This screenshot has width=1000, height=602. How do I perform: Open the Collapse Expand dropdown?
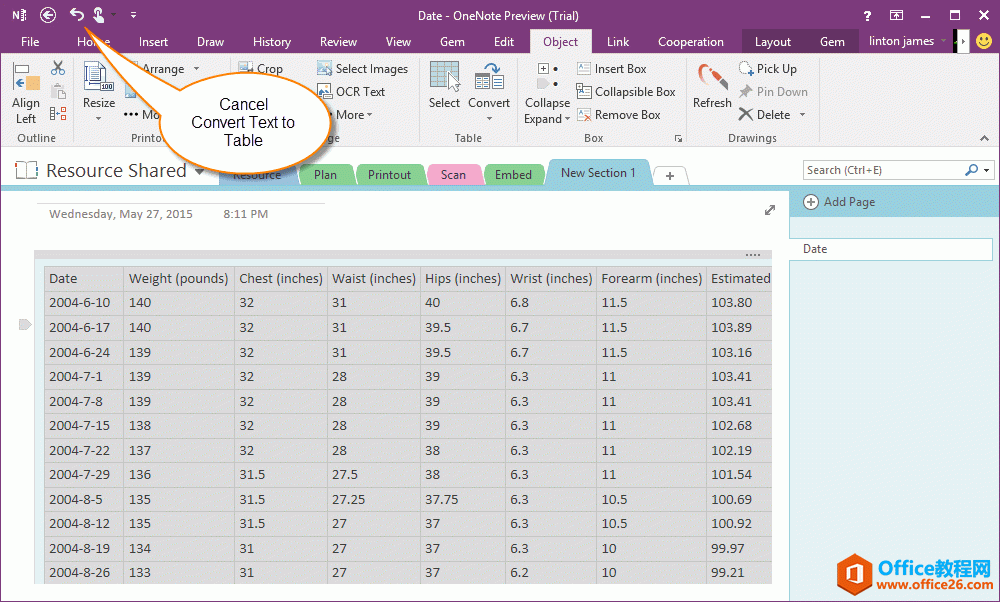(x=547, y=111)
